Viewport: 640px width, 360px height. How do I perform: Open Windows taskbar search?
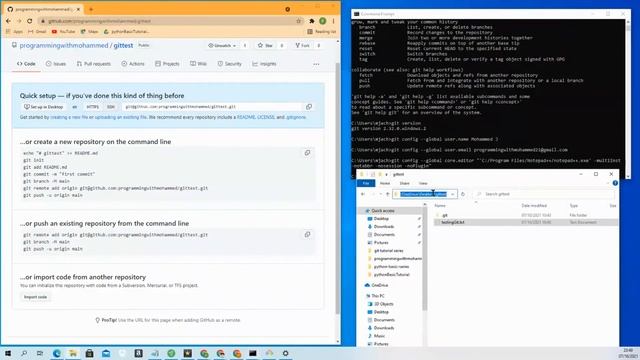point(24,353)
